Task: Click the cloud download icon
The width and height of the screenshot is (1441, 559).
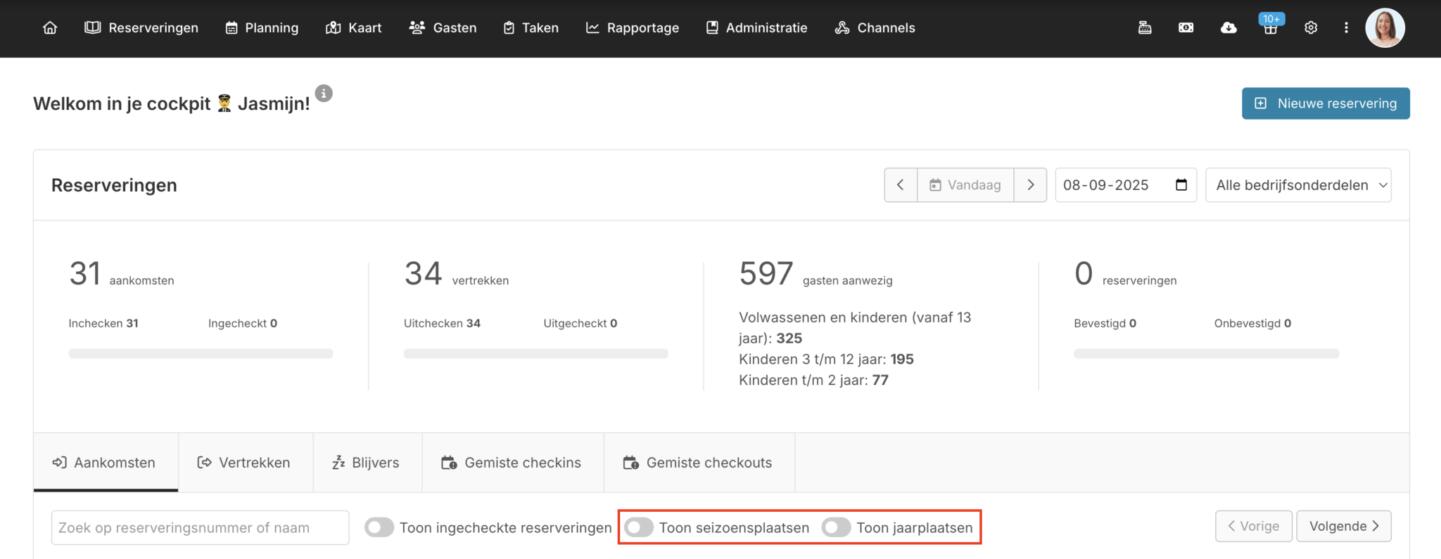Action: [1228, 28]
